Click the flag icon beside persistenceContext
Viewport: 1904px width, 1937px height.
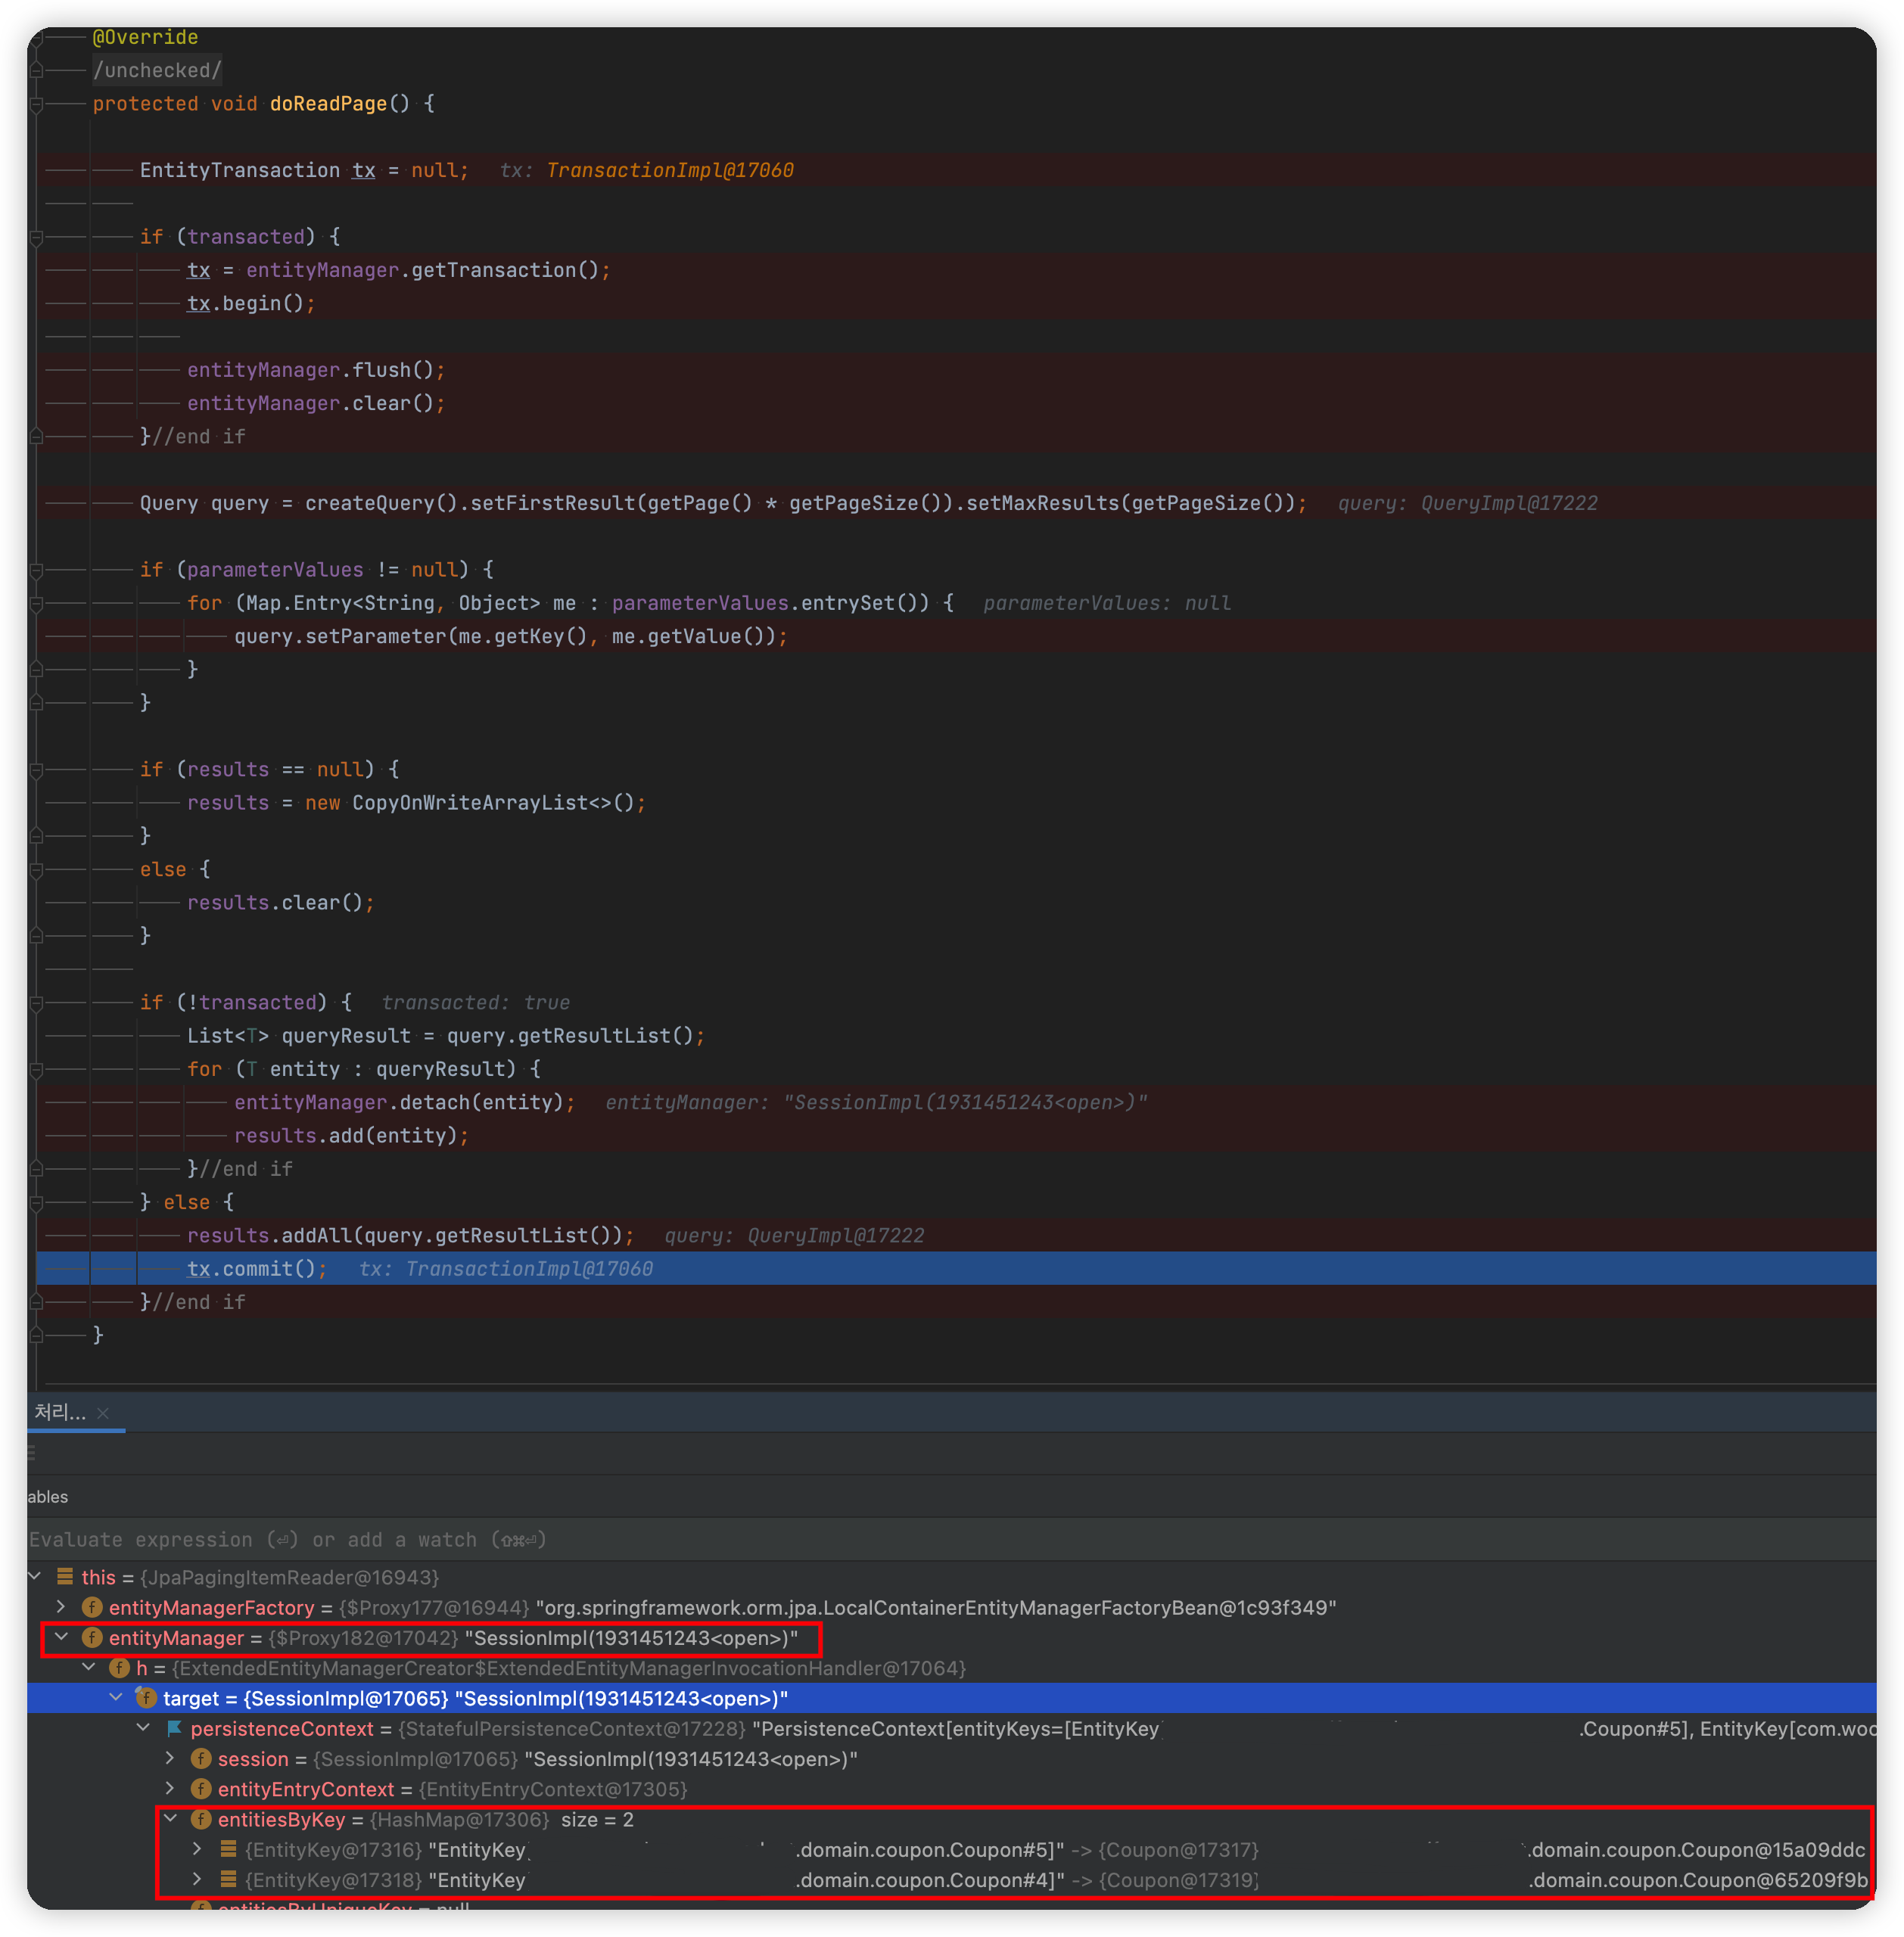click(x=174, y=1728)
